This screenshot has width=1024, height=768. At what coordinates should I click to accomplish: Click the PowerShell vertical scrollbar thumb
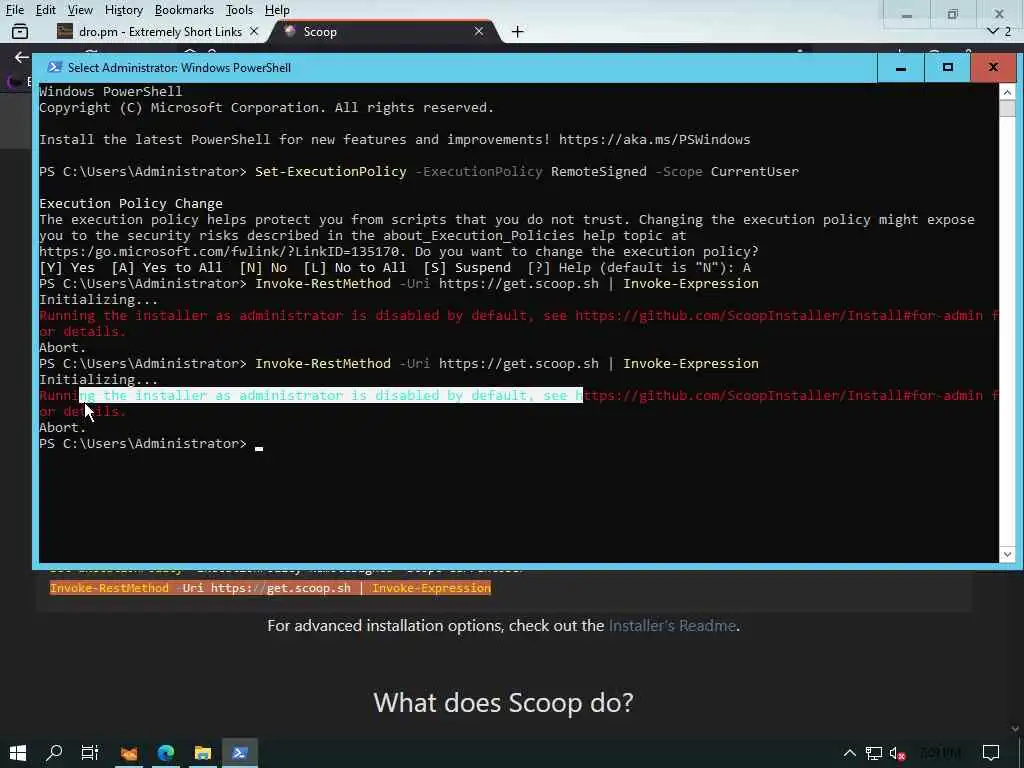[1007, 108]
